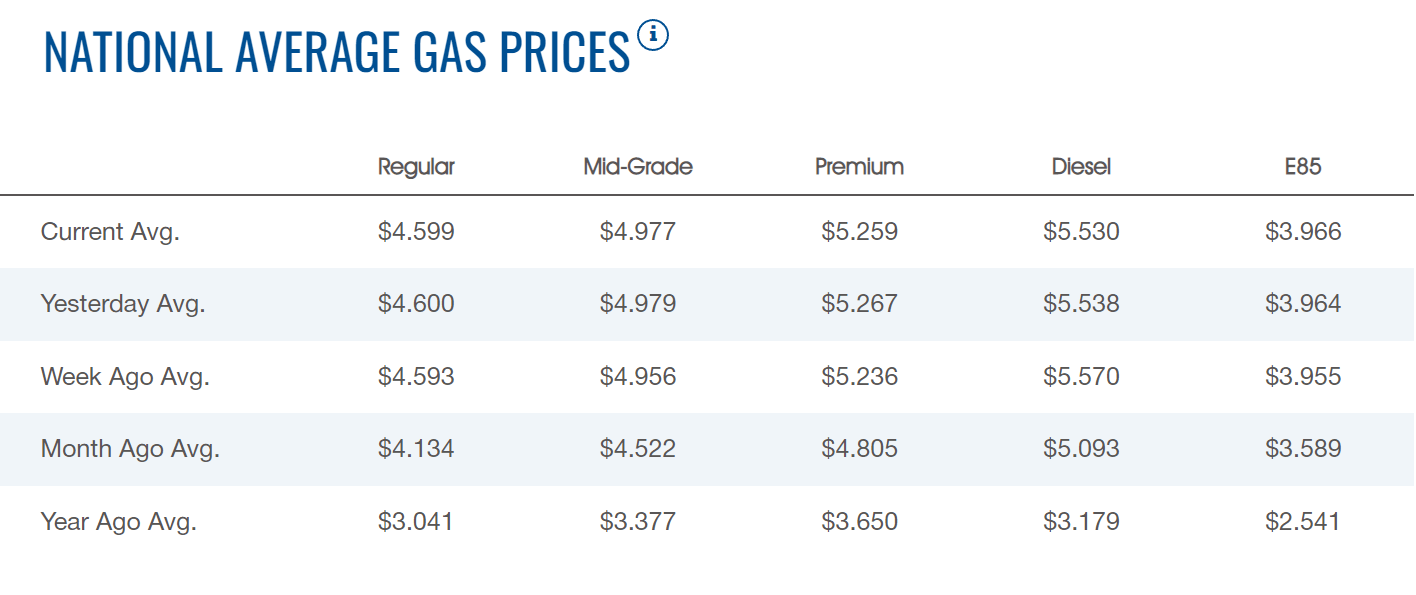The height and width of the screenshot is (595, 1416).
Task: Click the current Regular price $4.599
Action: (416, 232)
